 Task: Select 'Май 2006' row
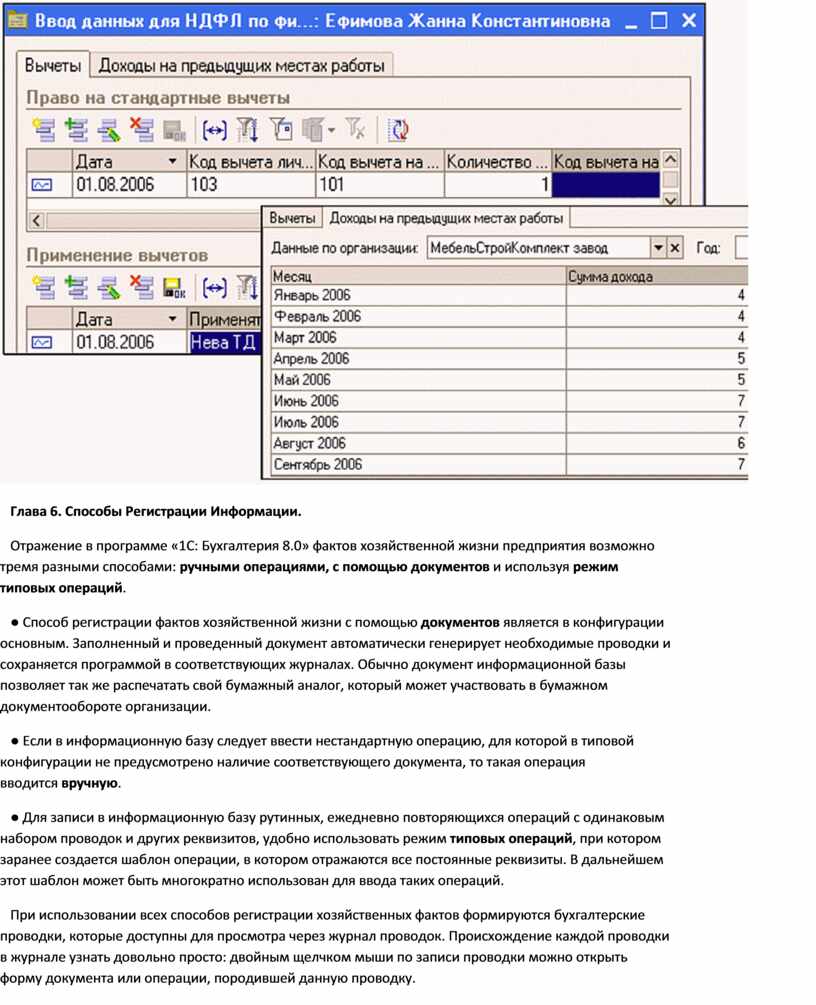[x=509, y=380]
